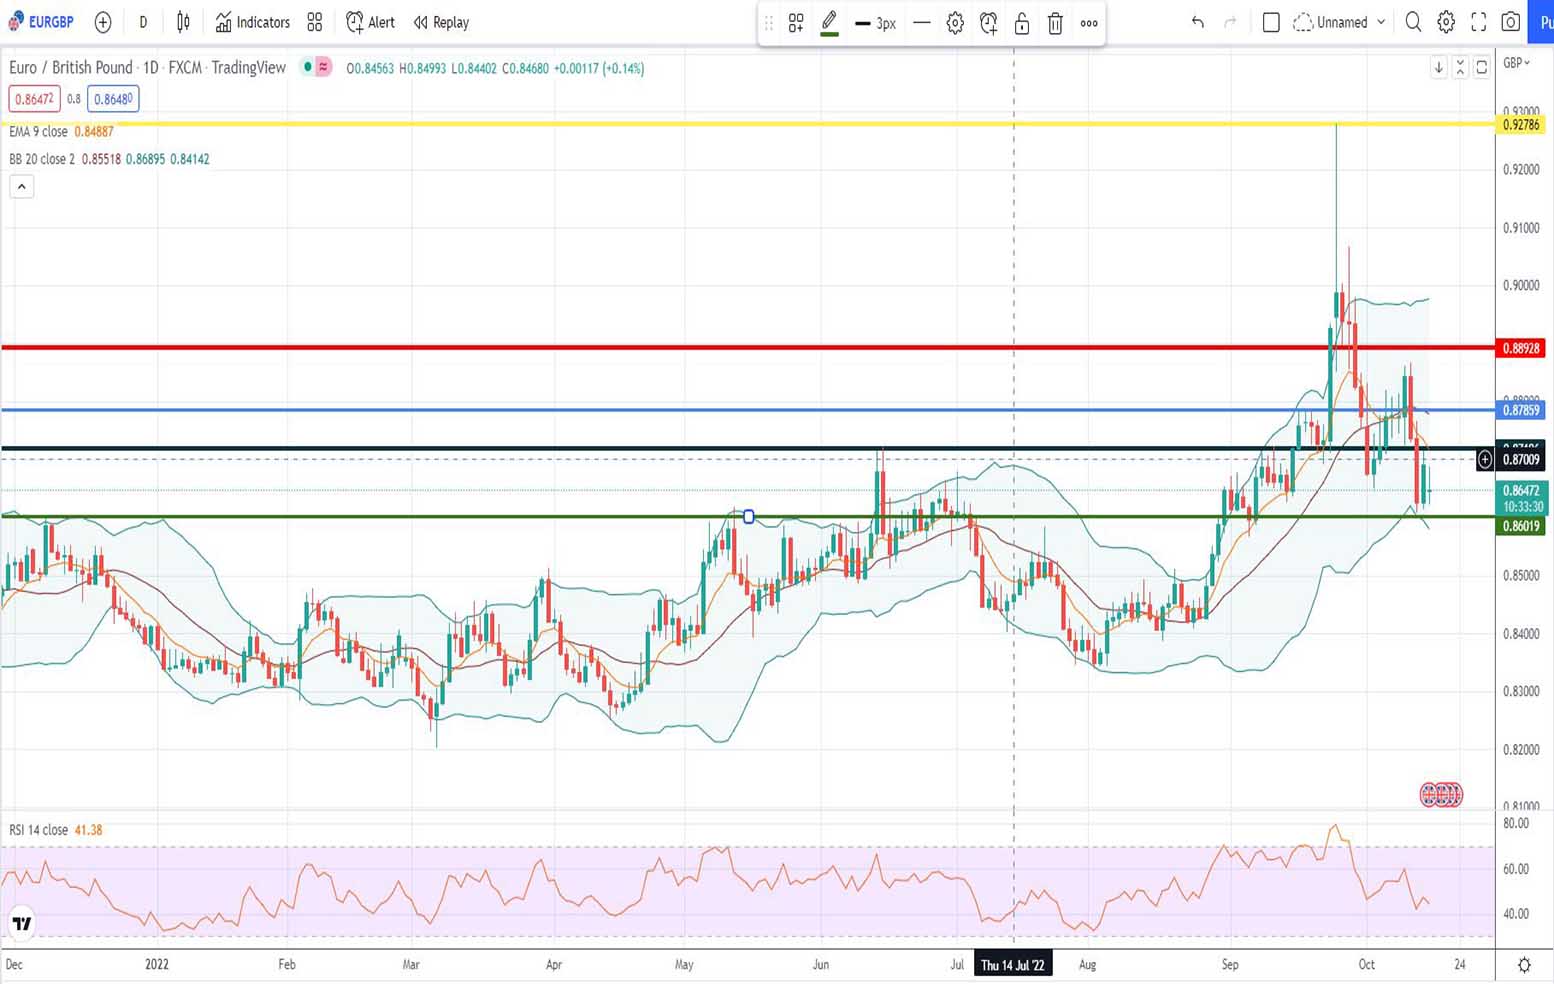The image size is (1554, 984).
Task: Open indicator templates grid icon
Action: [x=315, y=22]
